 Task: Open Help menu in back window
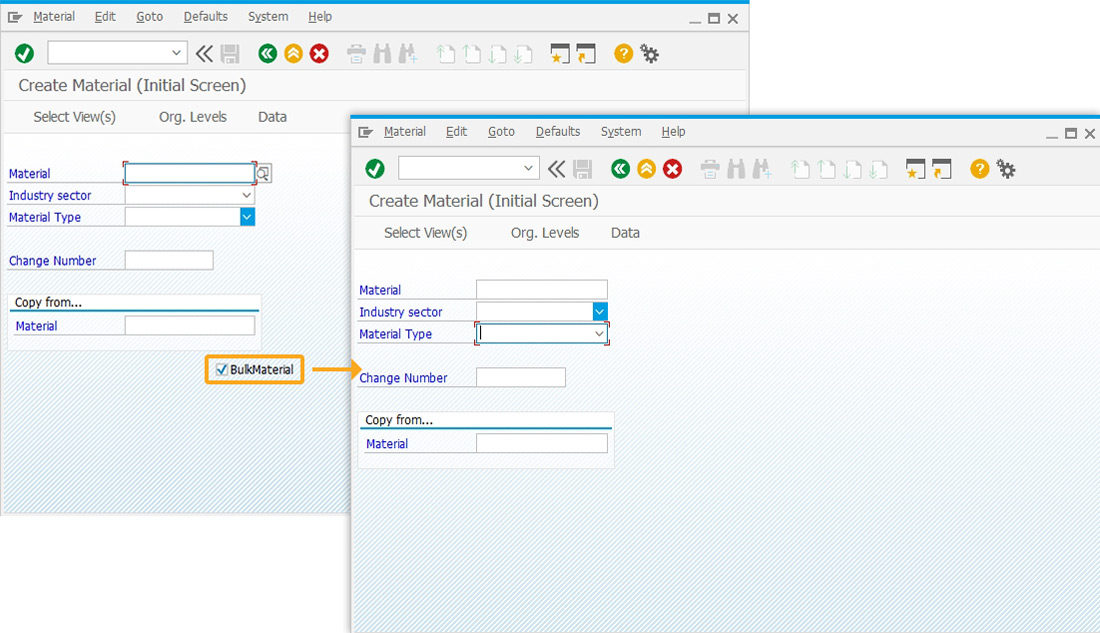pos(320,17)
